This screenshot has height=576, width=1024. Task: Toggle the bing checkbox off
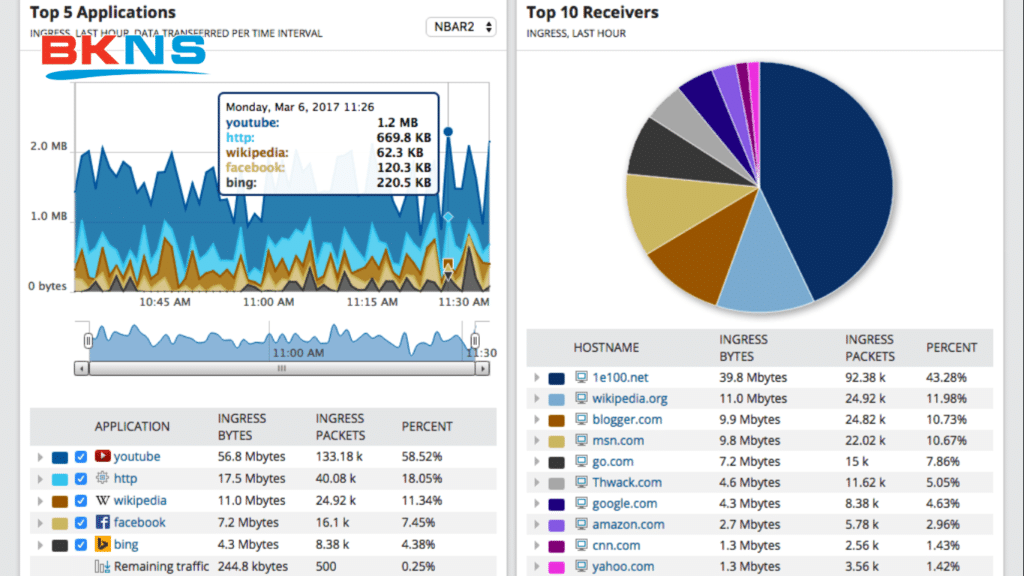pyautogui.click(x=81, y=543)
